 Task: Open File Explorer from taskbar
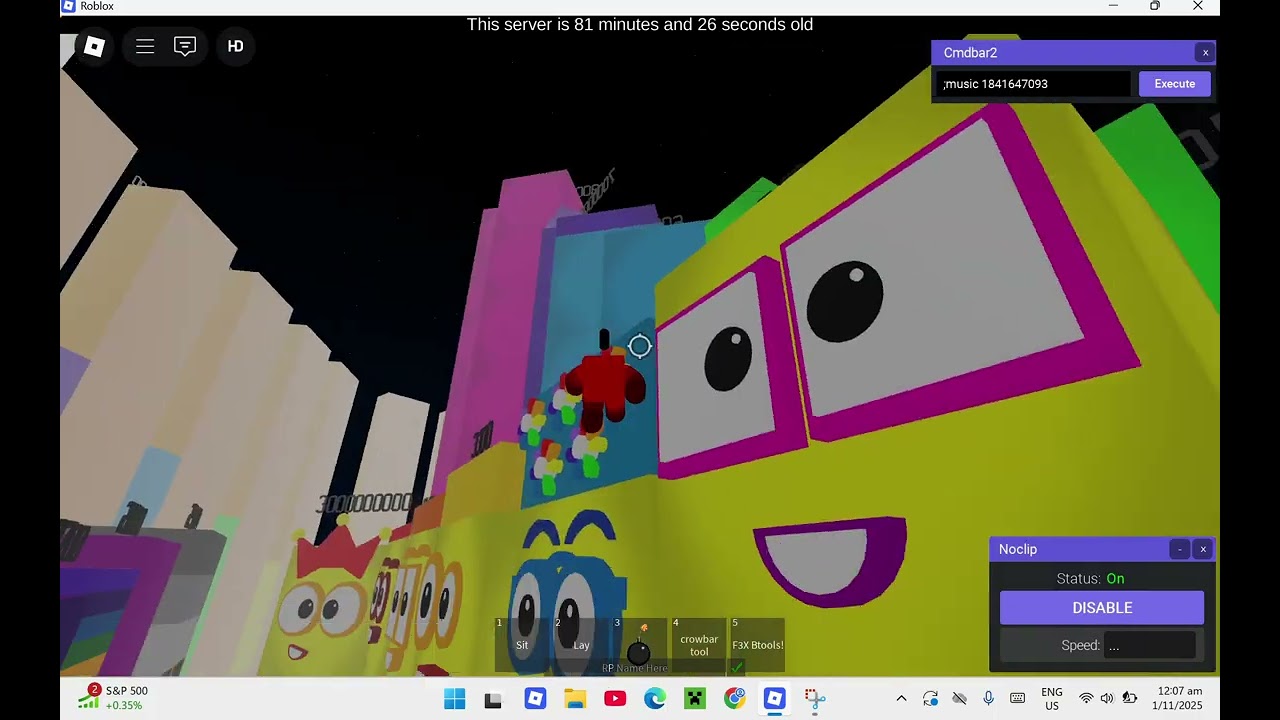(575, 699)
